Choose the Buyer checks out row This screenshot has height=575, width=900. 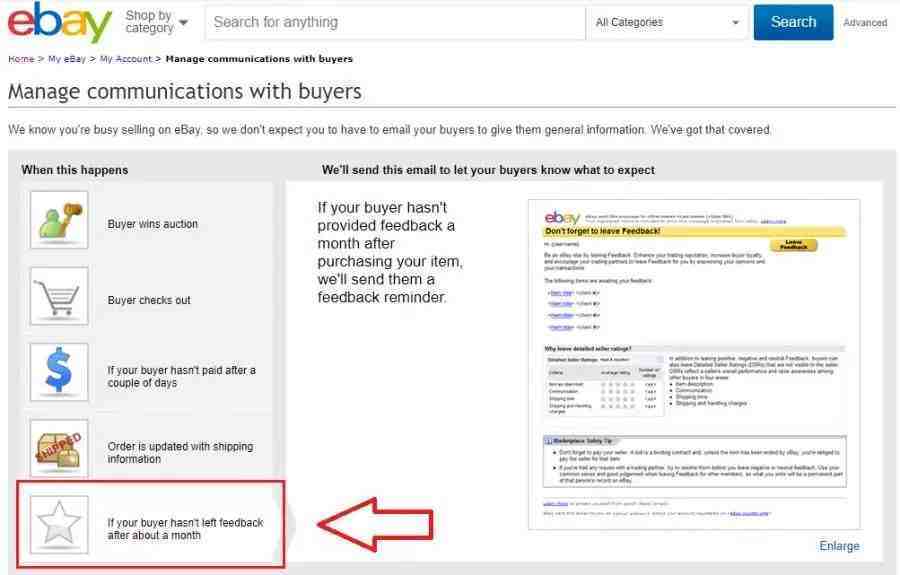coord(148,296)
